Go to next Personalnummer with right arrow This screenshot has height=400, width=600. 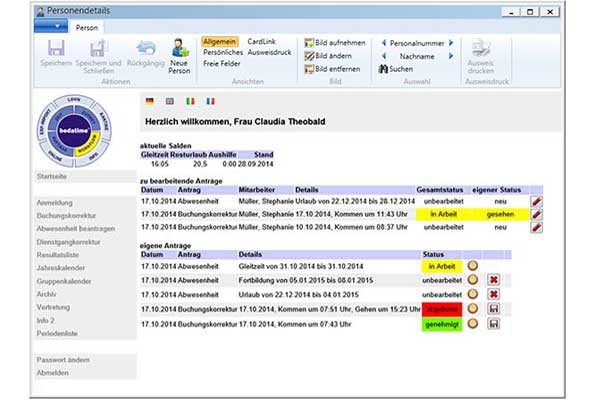pos(451,43)
